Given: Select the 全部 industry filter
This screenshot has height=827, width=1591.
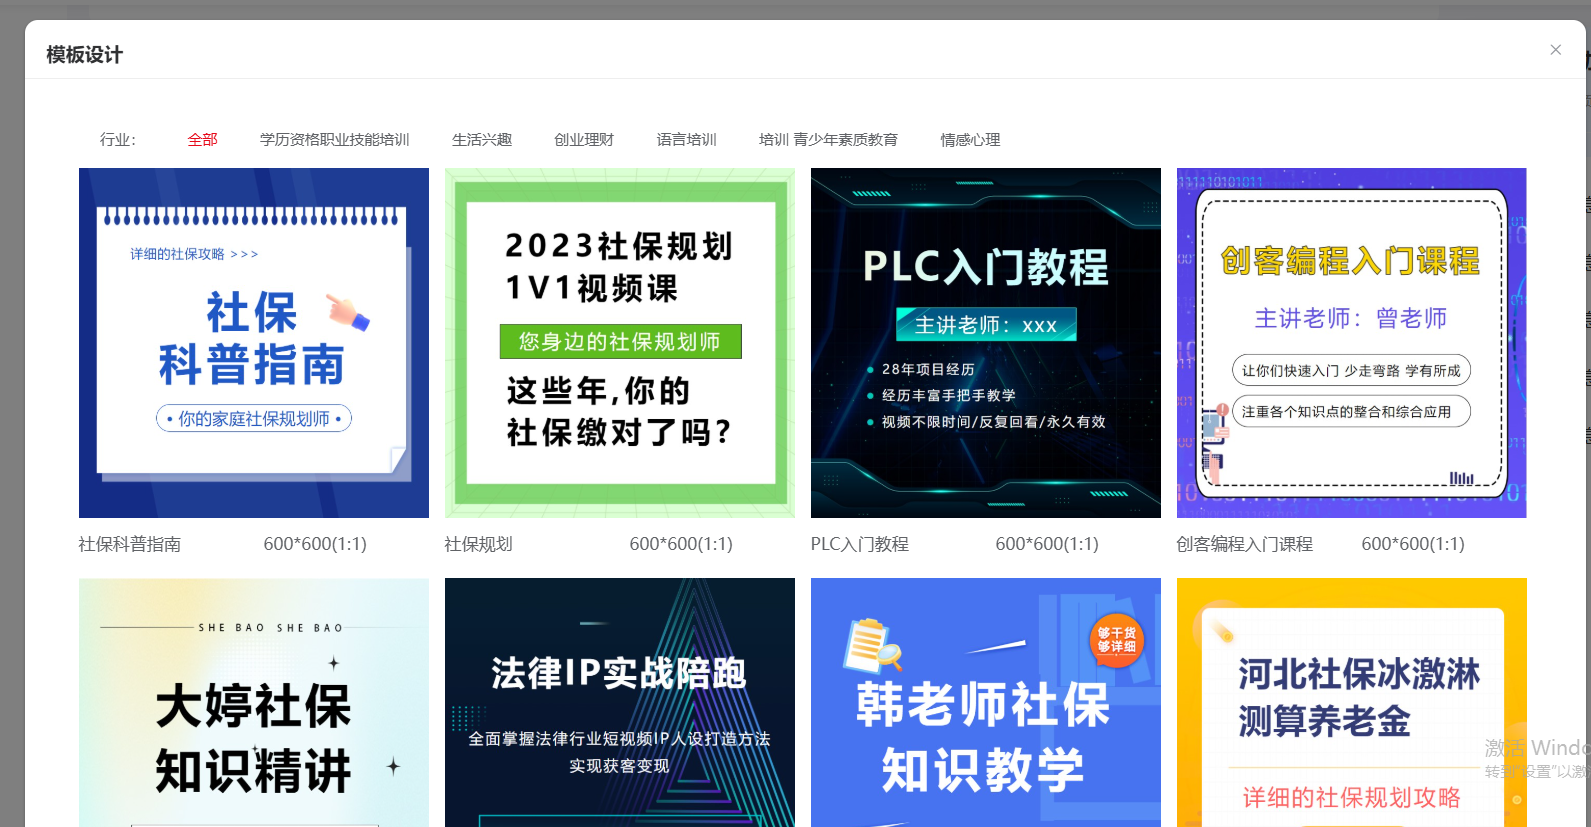Looking at the screenshot, I should click(x=203, y=140).
